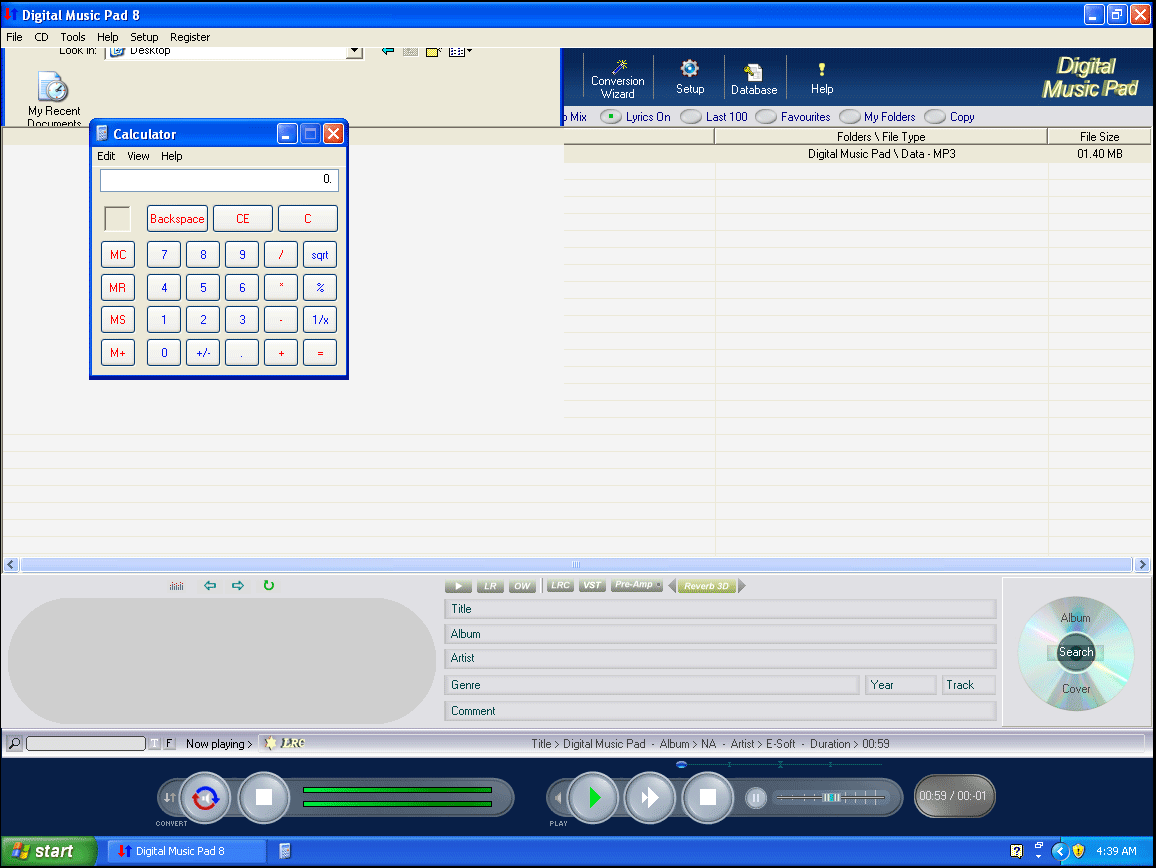Pause playback with the small pause button

[755, 797]
